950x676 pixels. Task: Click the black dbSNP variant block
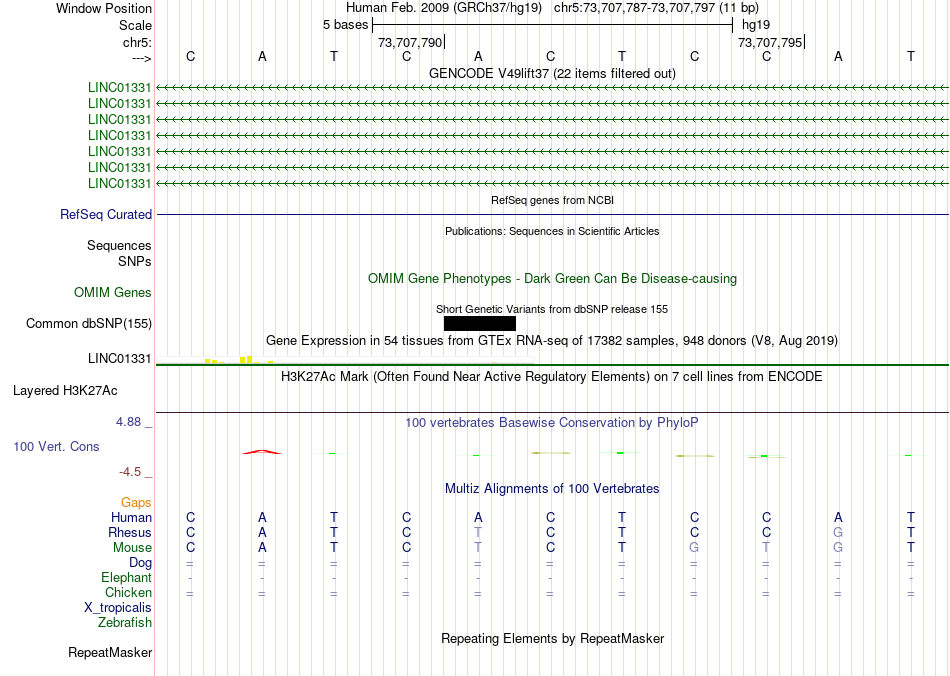pos(480,323)
